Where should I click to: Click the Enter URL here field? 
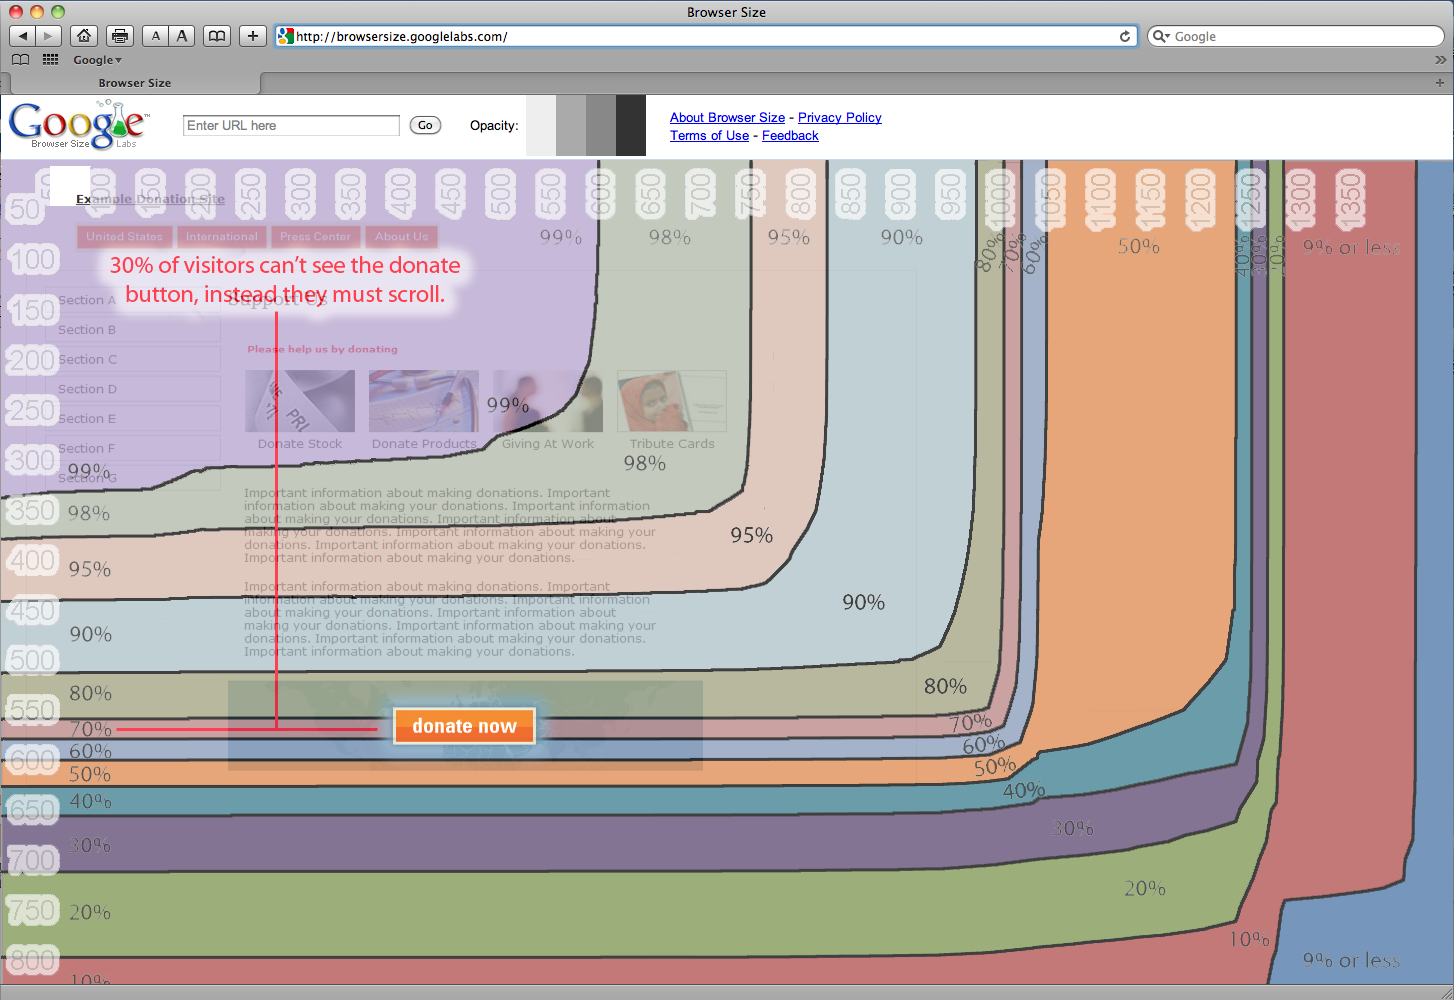(x=291, y=125)
